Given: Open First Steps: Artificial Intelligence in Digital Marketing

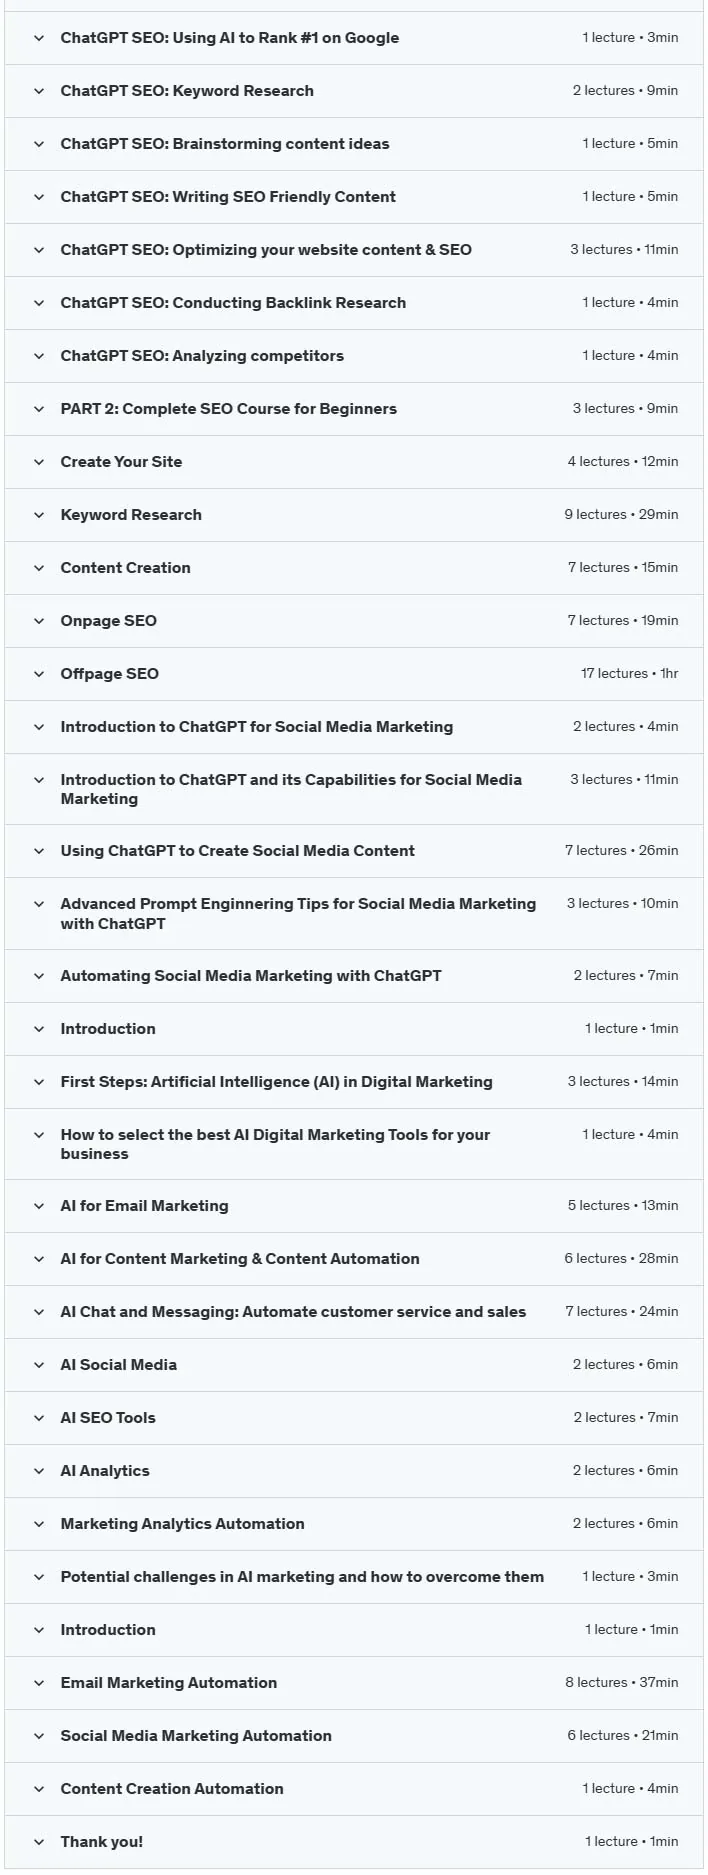Looking at the screenshot, I should click(x=276, y=1082).
